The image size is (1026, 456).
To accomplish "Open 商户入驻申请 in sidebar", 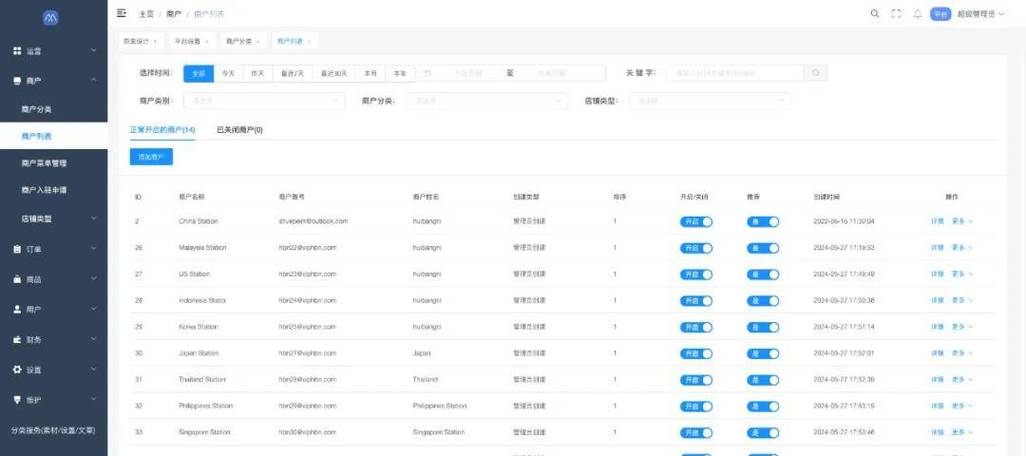I will coord(44,190).
